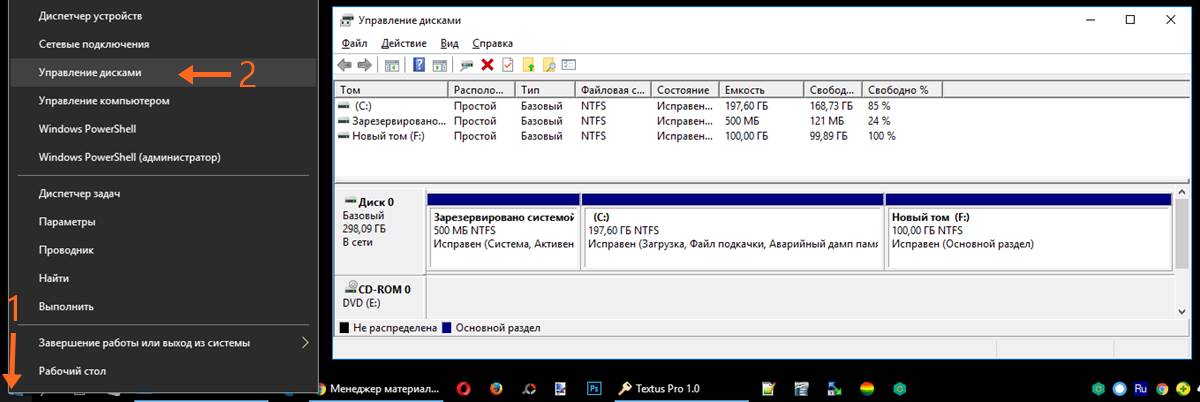This screenshot has height=402, width=1200.
Task: Click the Forward arrow in the toolbar
Action: [364, 65]
